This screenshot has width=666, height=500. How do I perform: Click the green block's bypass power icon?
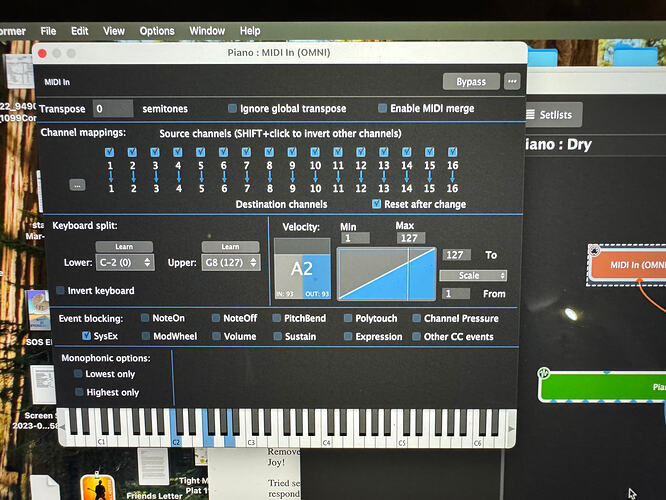pyautogui.click(x=544, y=373)
